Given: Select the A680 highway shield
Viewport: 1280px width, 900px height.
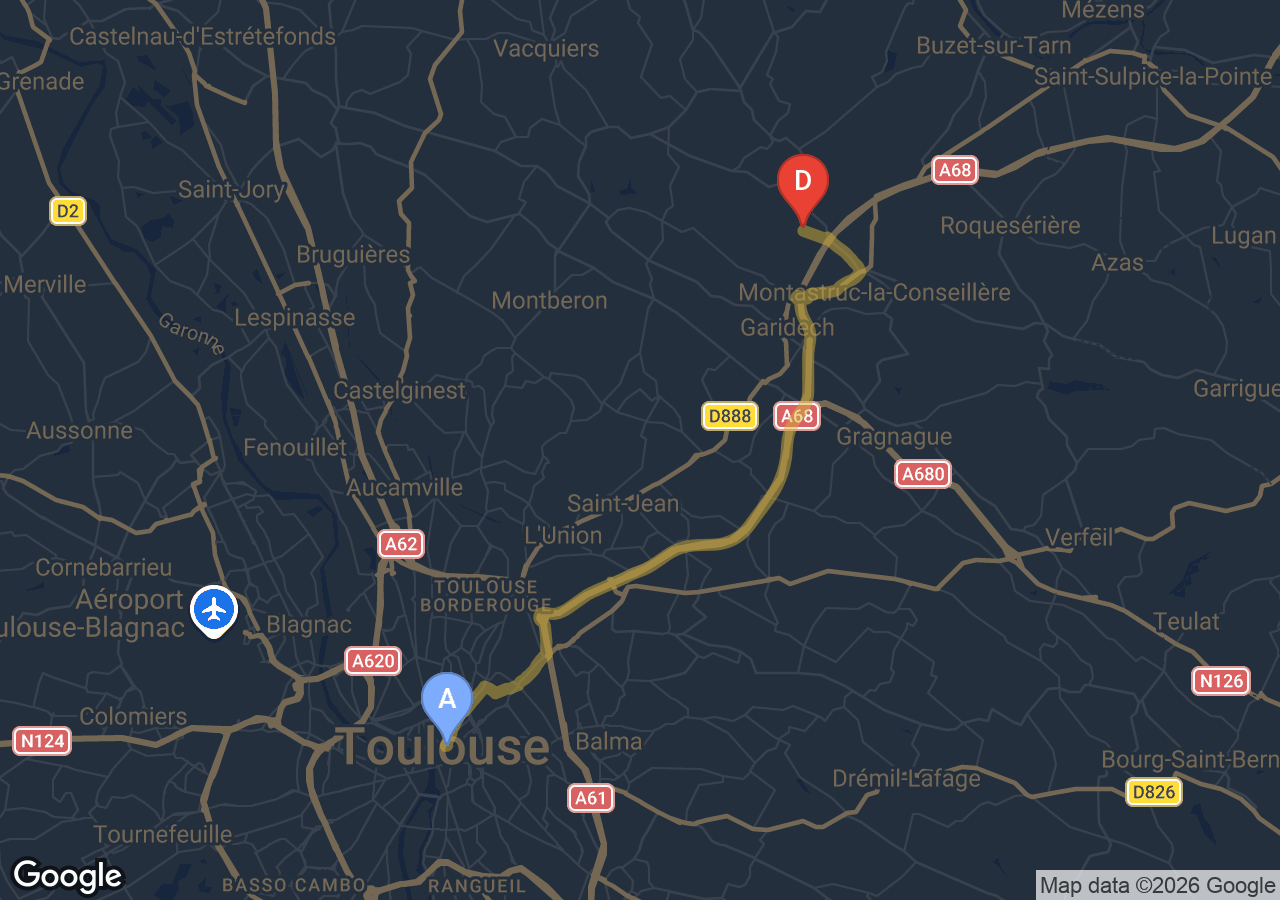Looking at the screenshot, I should click(x=923, y=474).
